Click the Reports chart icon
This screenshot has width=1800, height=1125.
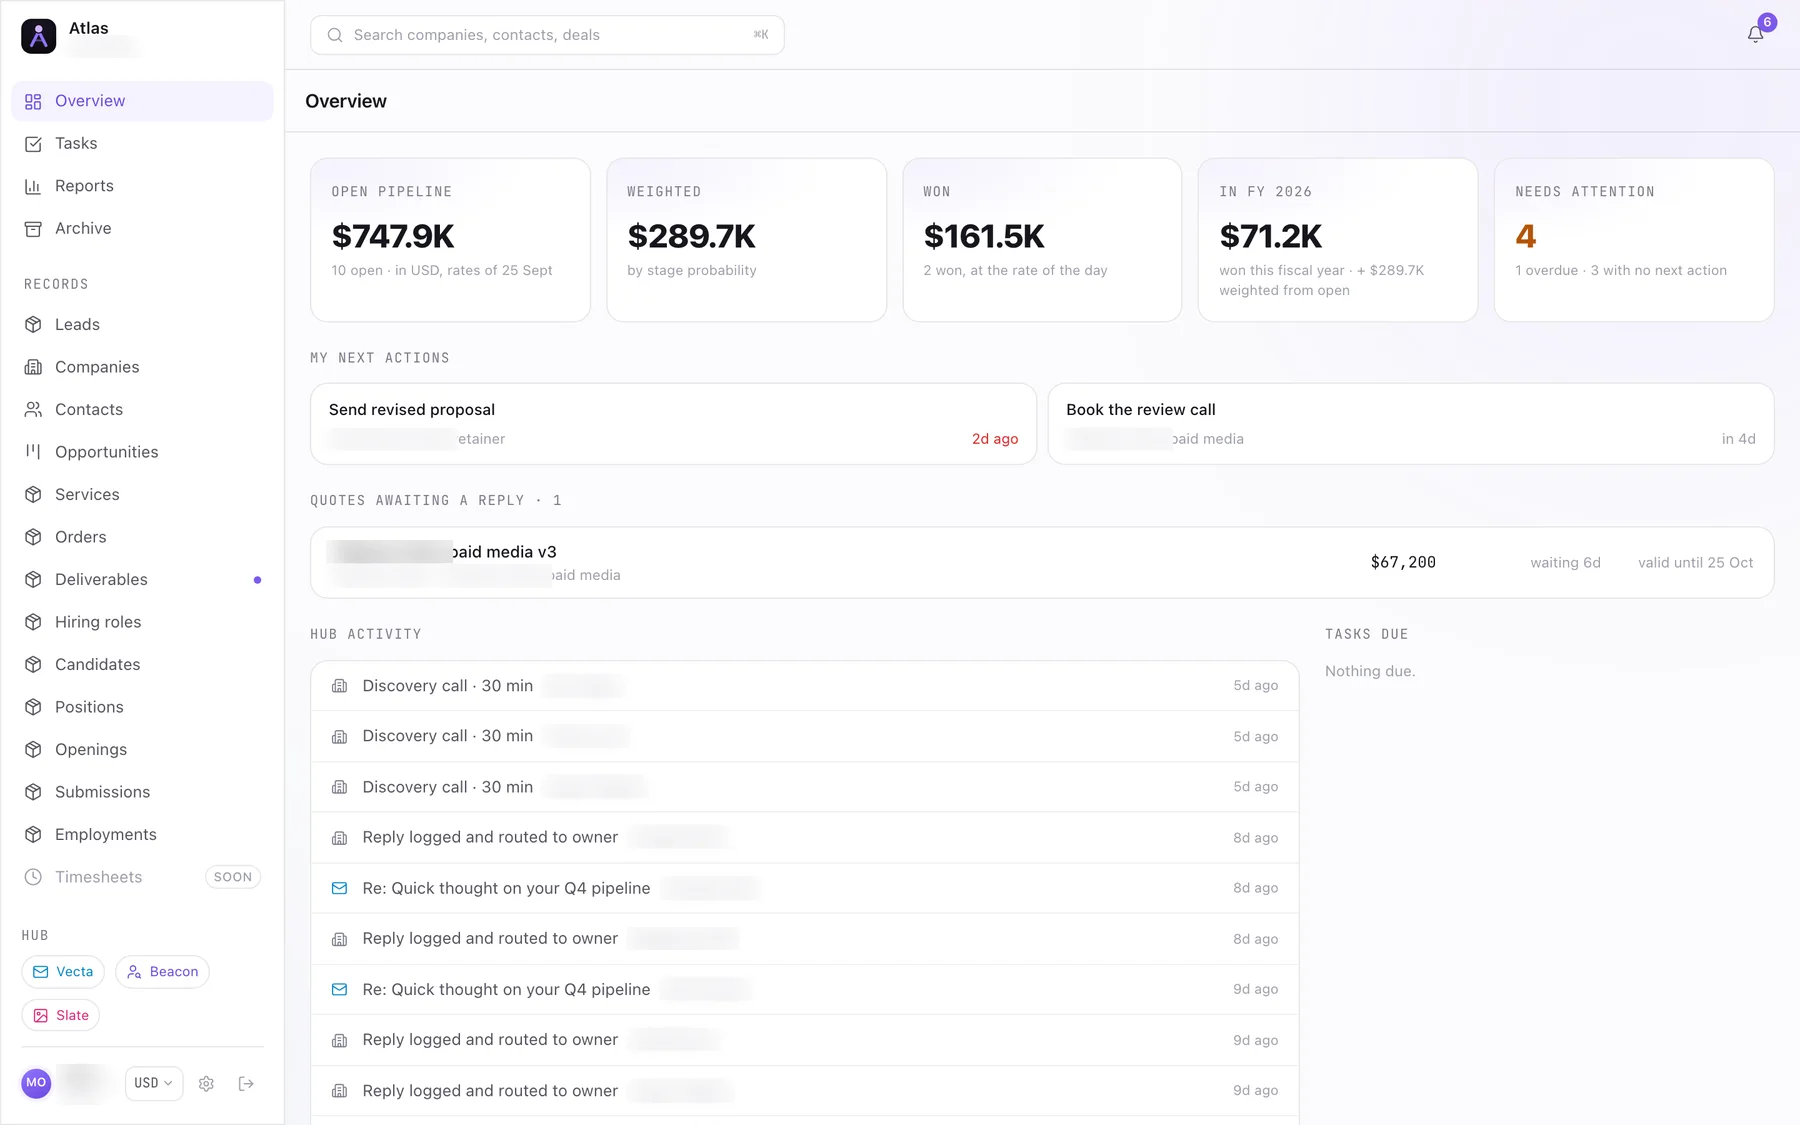pyautogui.click(x=33, y=186)
